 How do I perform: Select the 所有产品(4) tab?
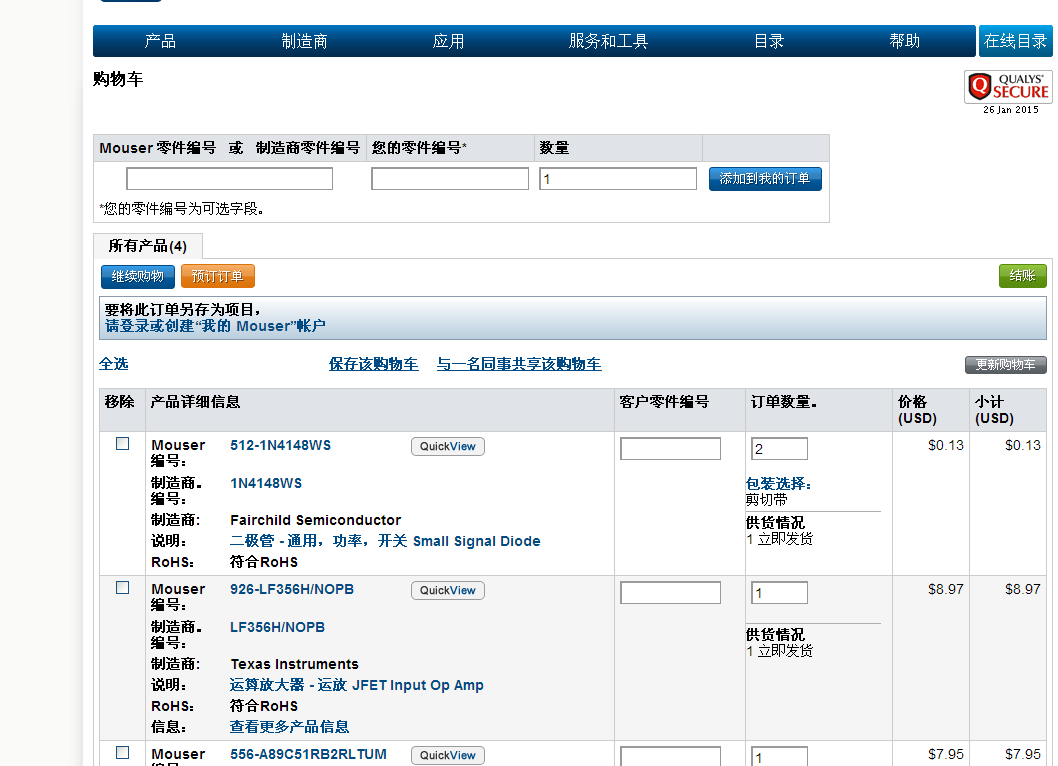[148, 246]
